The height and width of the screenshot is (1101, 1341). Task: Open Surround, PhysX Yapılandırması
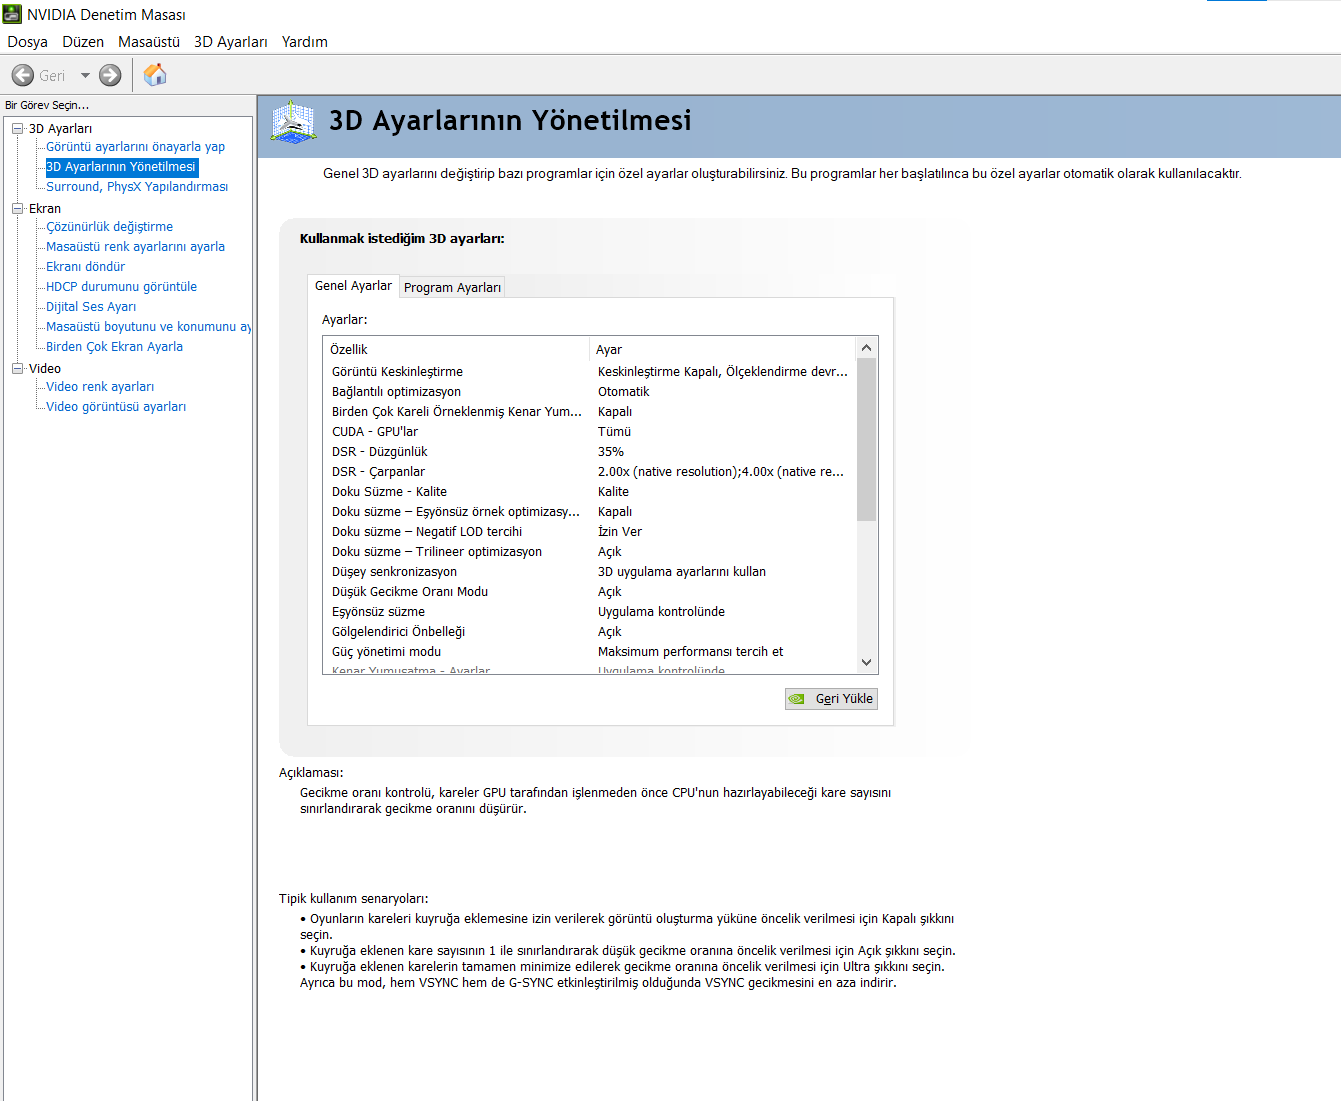tap(137, 187)
